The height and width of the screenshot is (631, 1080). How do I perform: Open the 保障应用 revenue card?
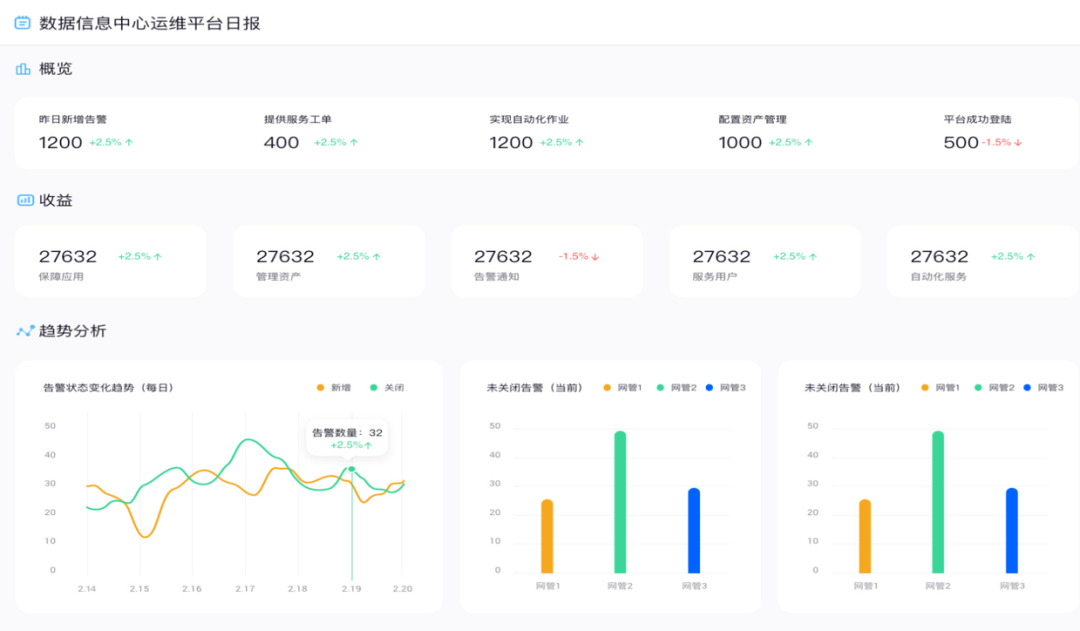click(110, 262)
